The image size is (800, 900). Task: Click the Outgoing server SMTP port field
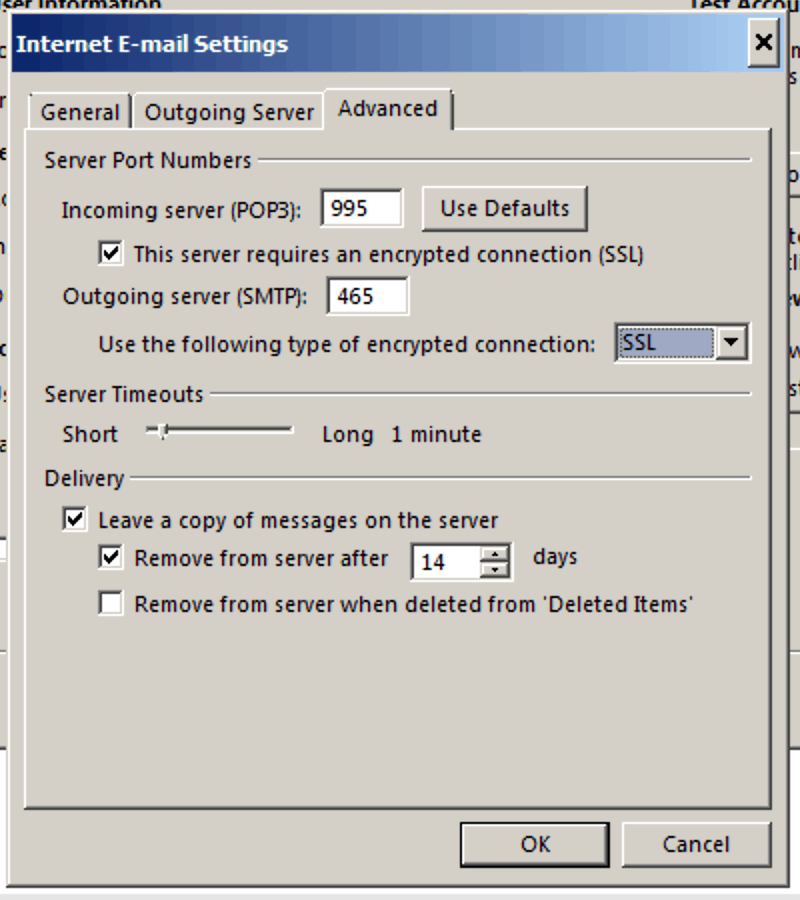click(x=366, y=297)
